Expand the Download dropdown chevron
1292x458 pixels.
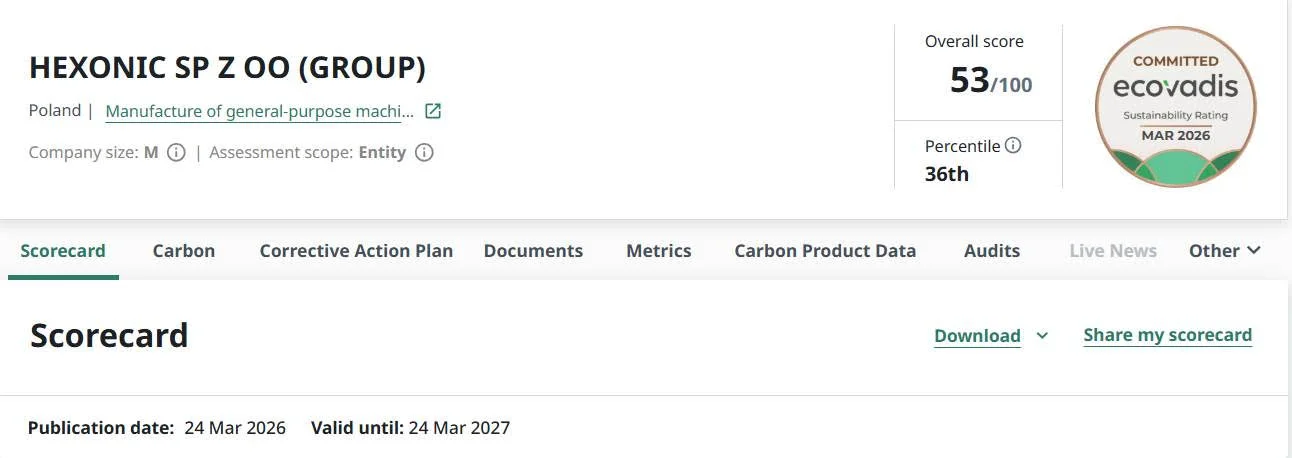(1042, 336)
